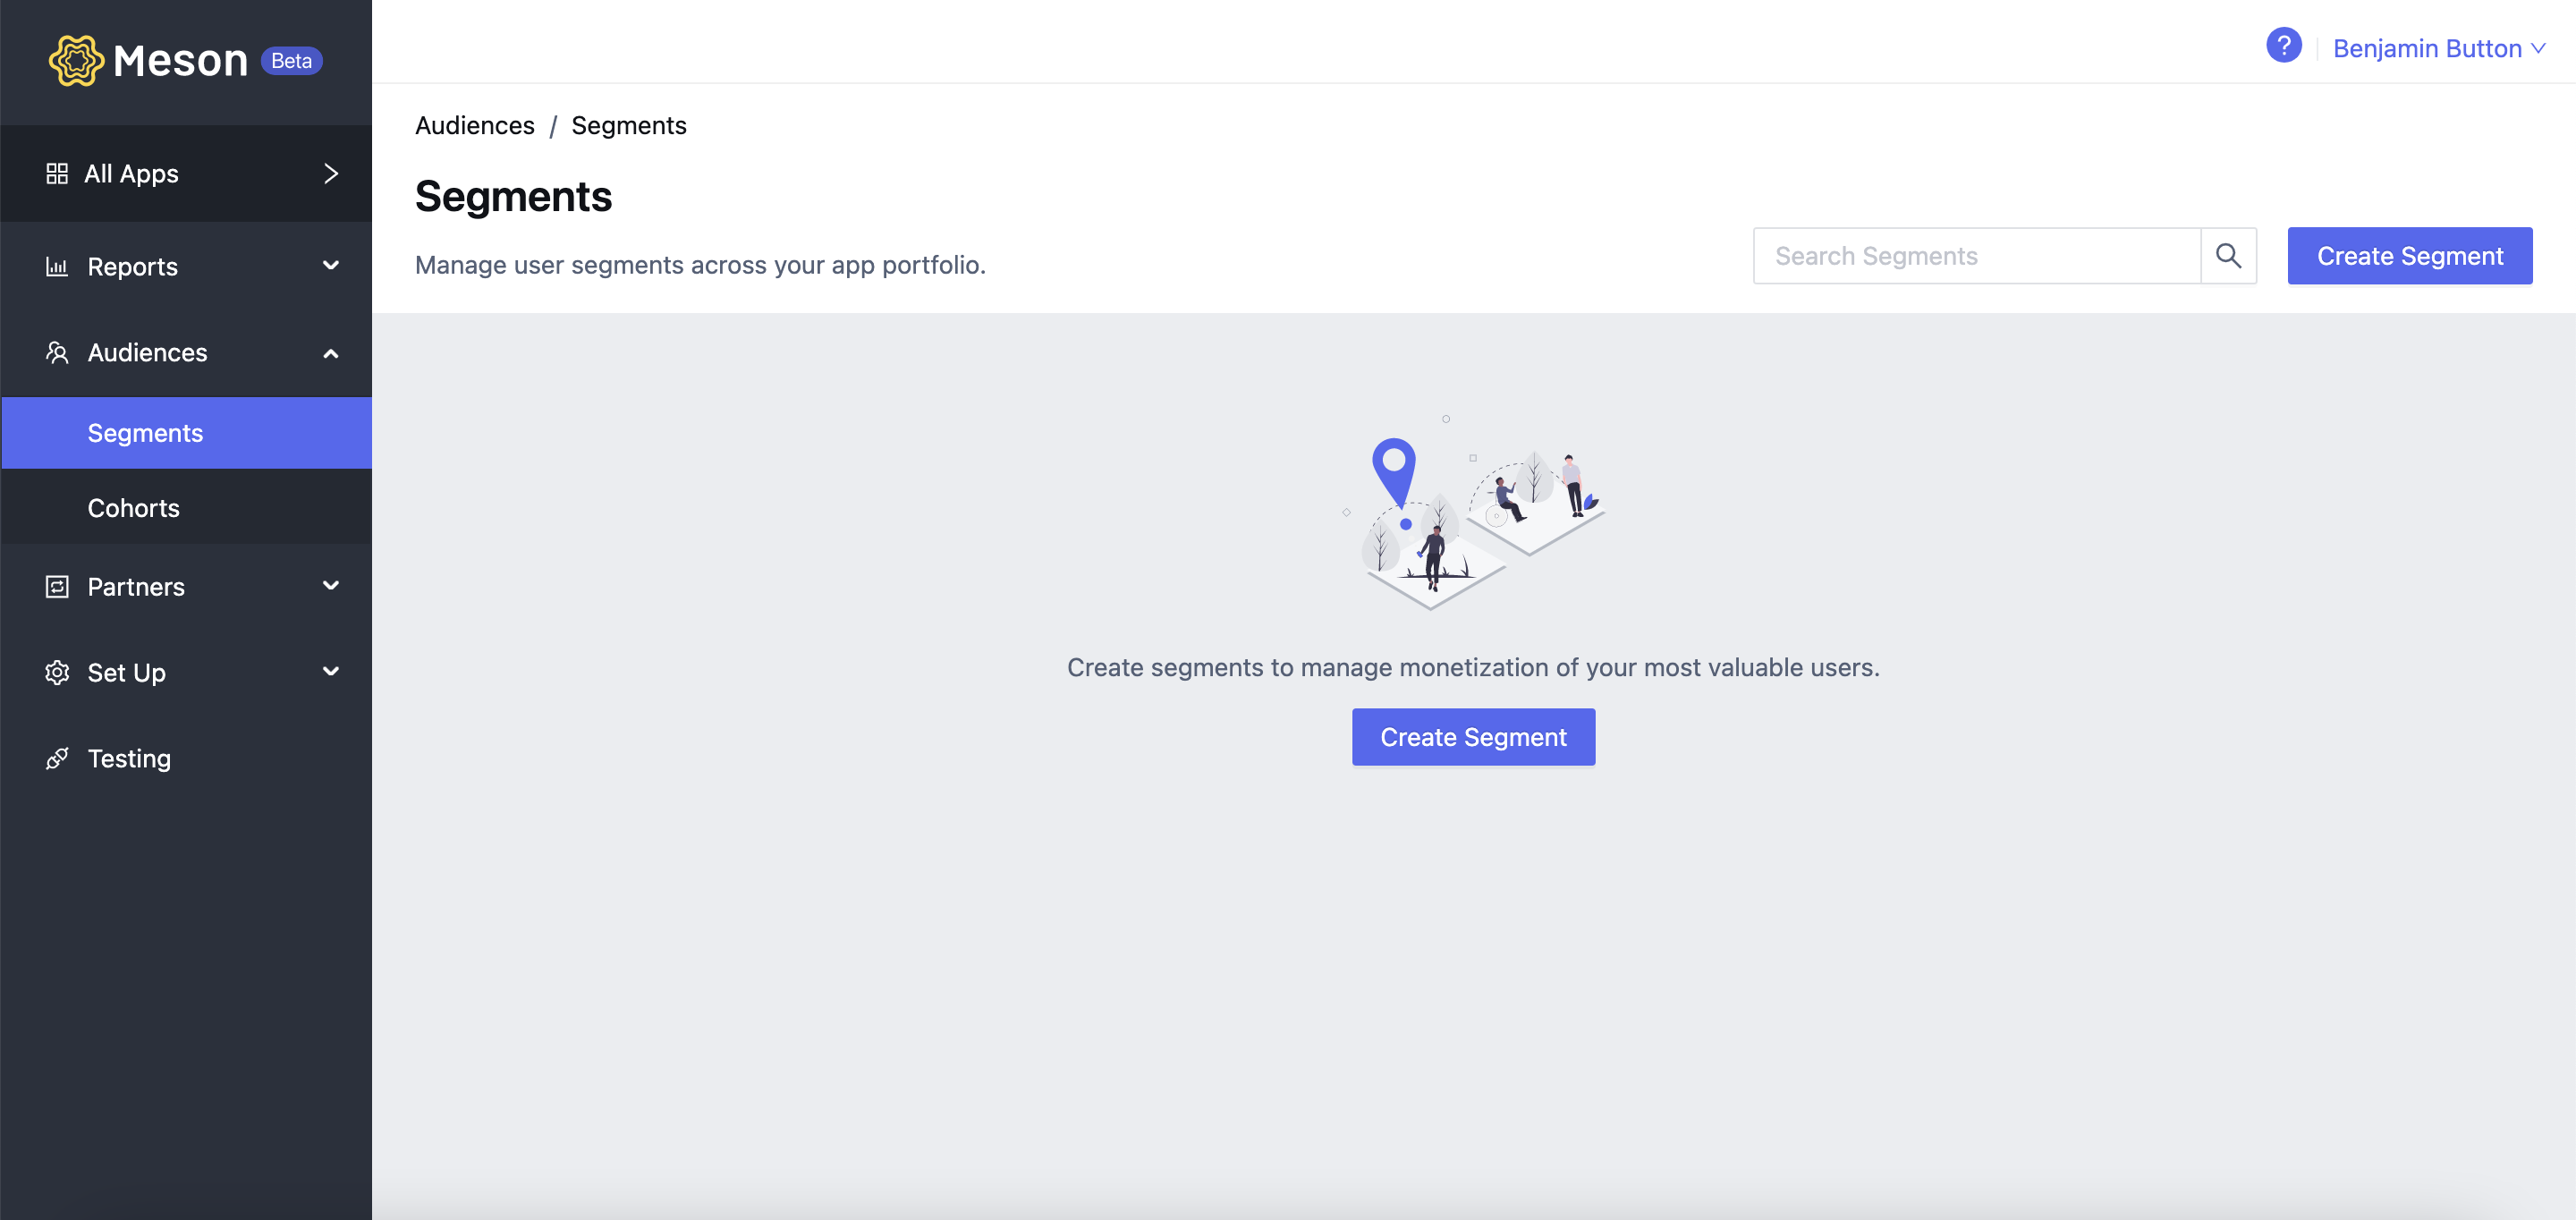The width and height of the screenshot is (2576, 1220).
Task: Expand the Reports chevron
Action: [331, 266]
